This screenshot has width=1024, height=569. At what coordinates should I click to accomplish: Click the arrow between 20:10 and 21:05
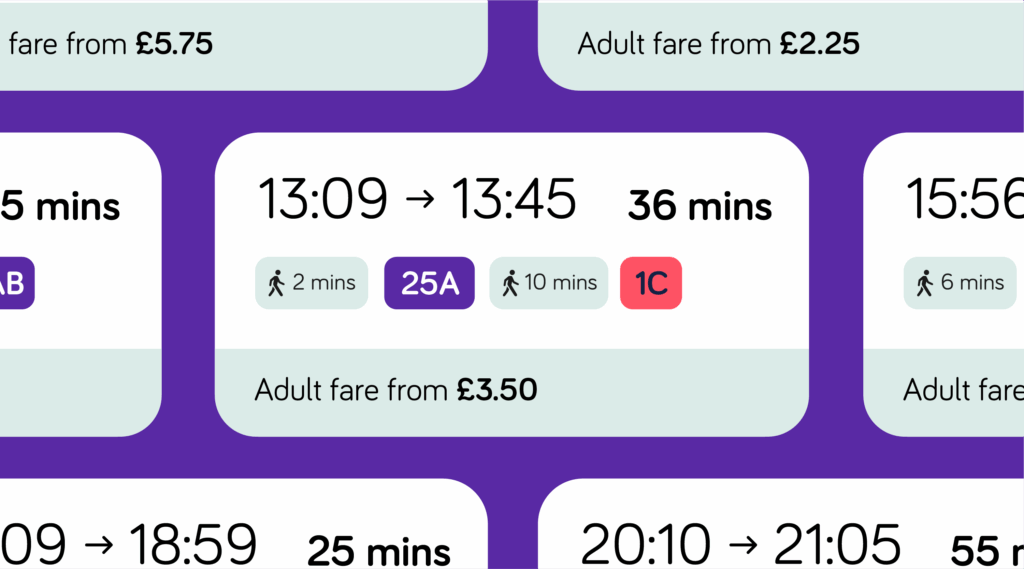743,547
